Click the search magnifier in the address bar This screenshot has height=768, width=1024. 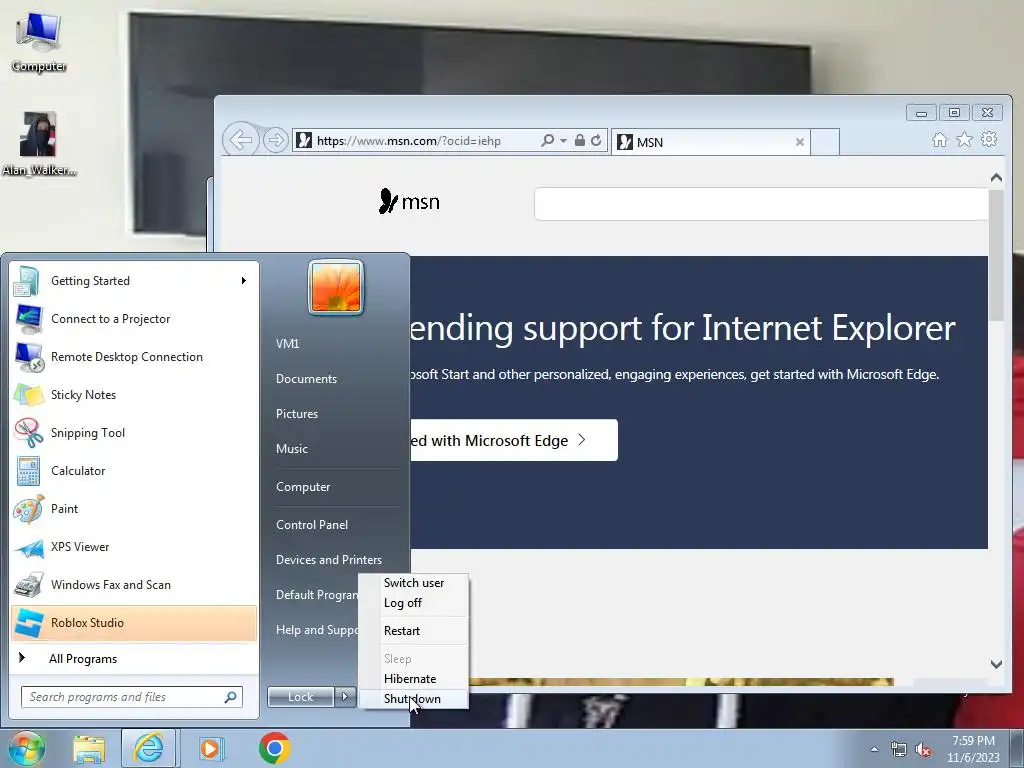point(547,140)
